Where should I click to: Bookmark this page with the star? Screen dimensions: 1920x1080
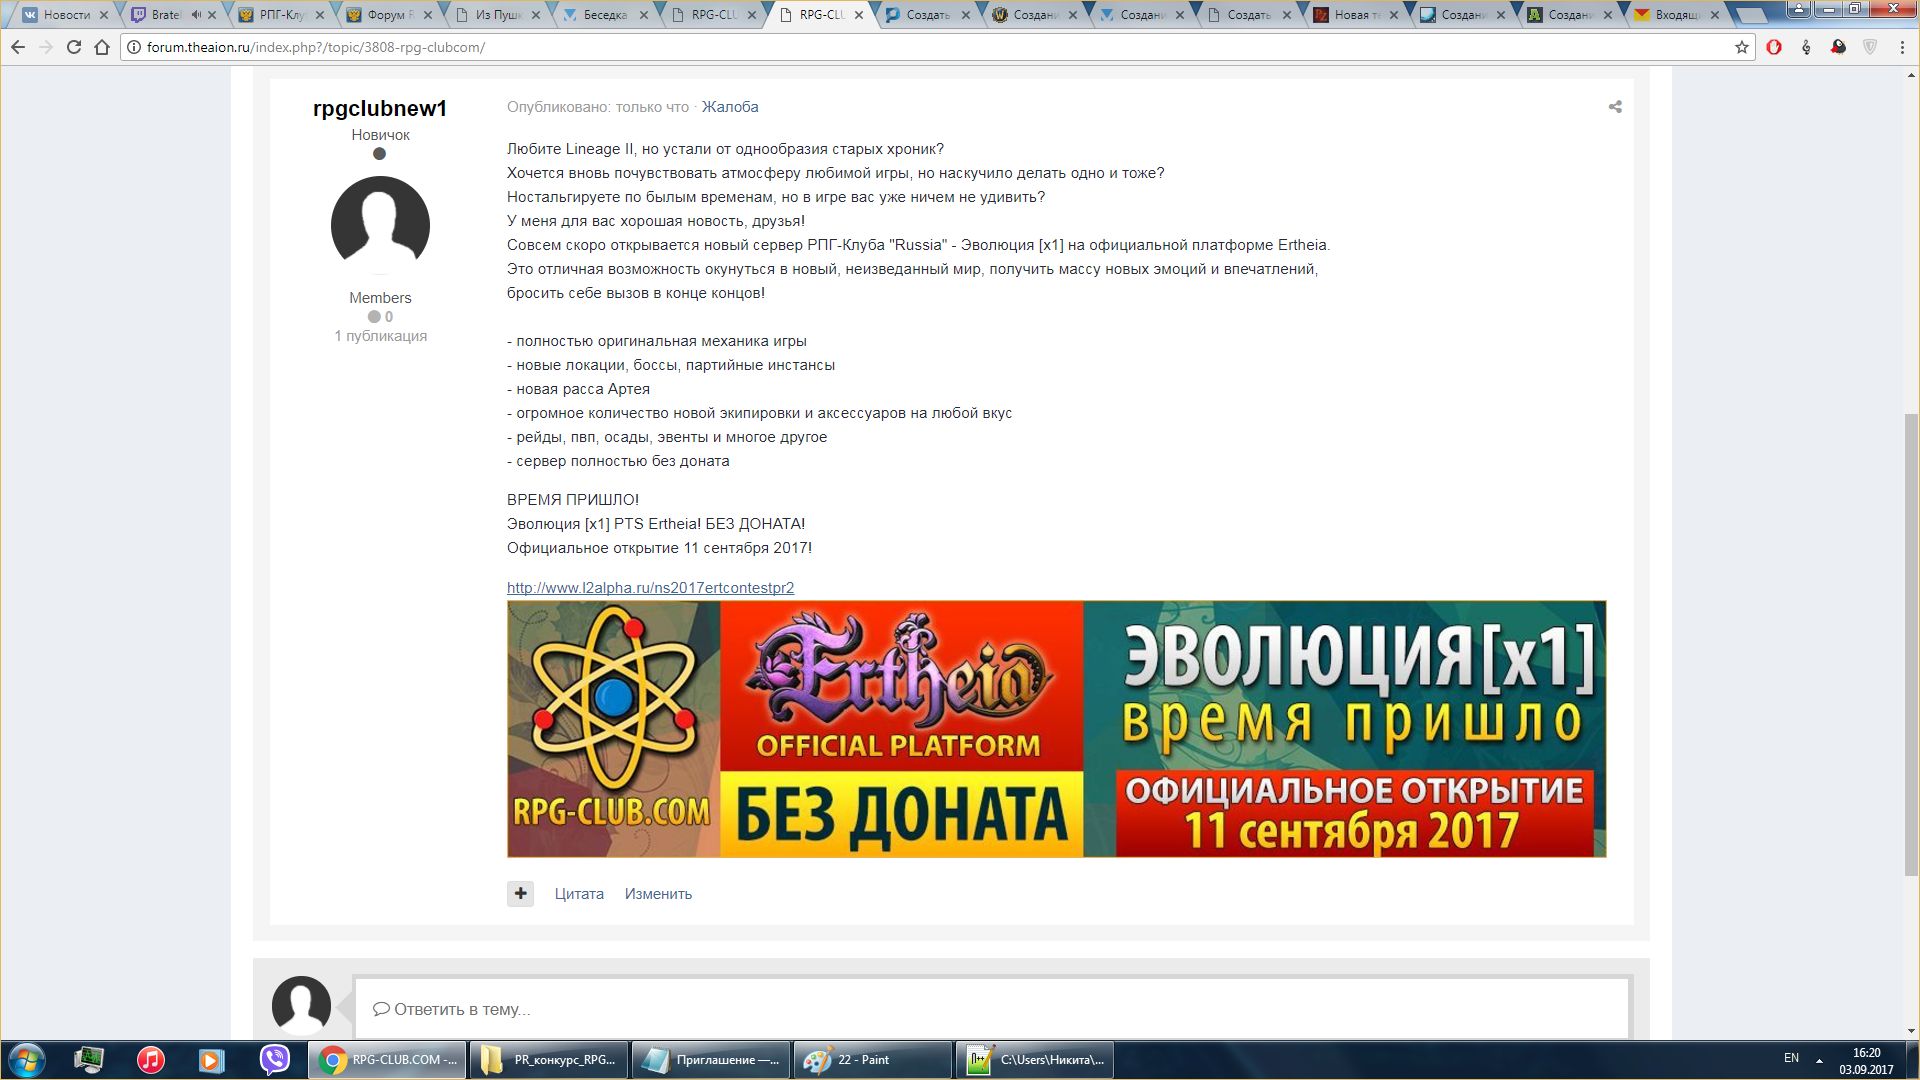(x=1742, y=47)
